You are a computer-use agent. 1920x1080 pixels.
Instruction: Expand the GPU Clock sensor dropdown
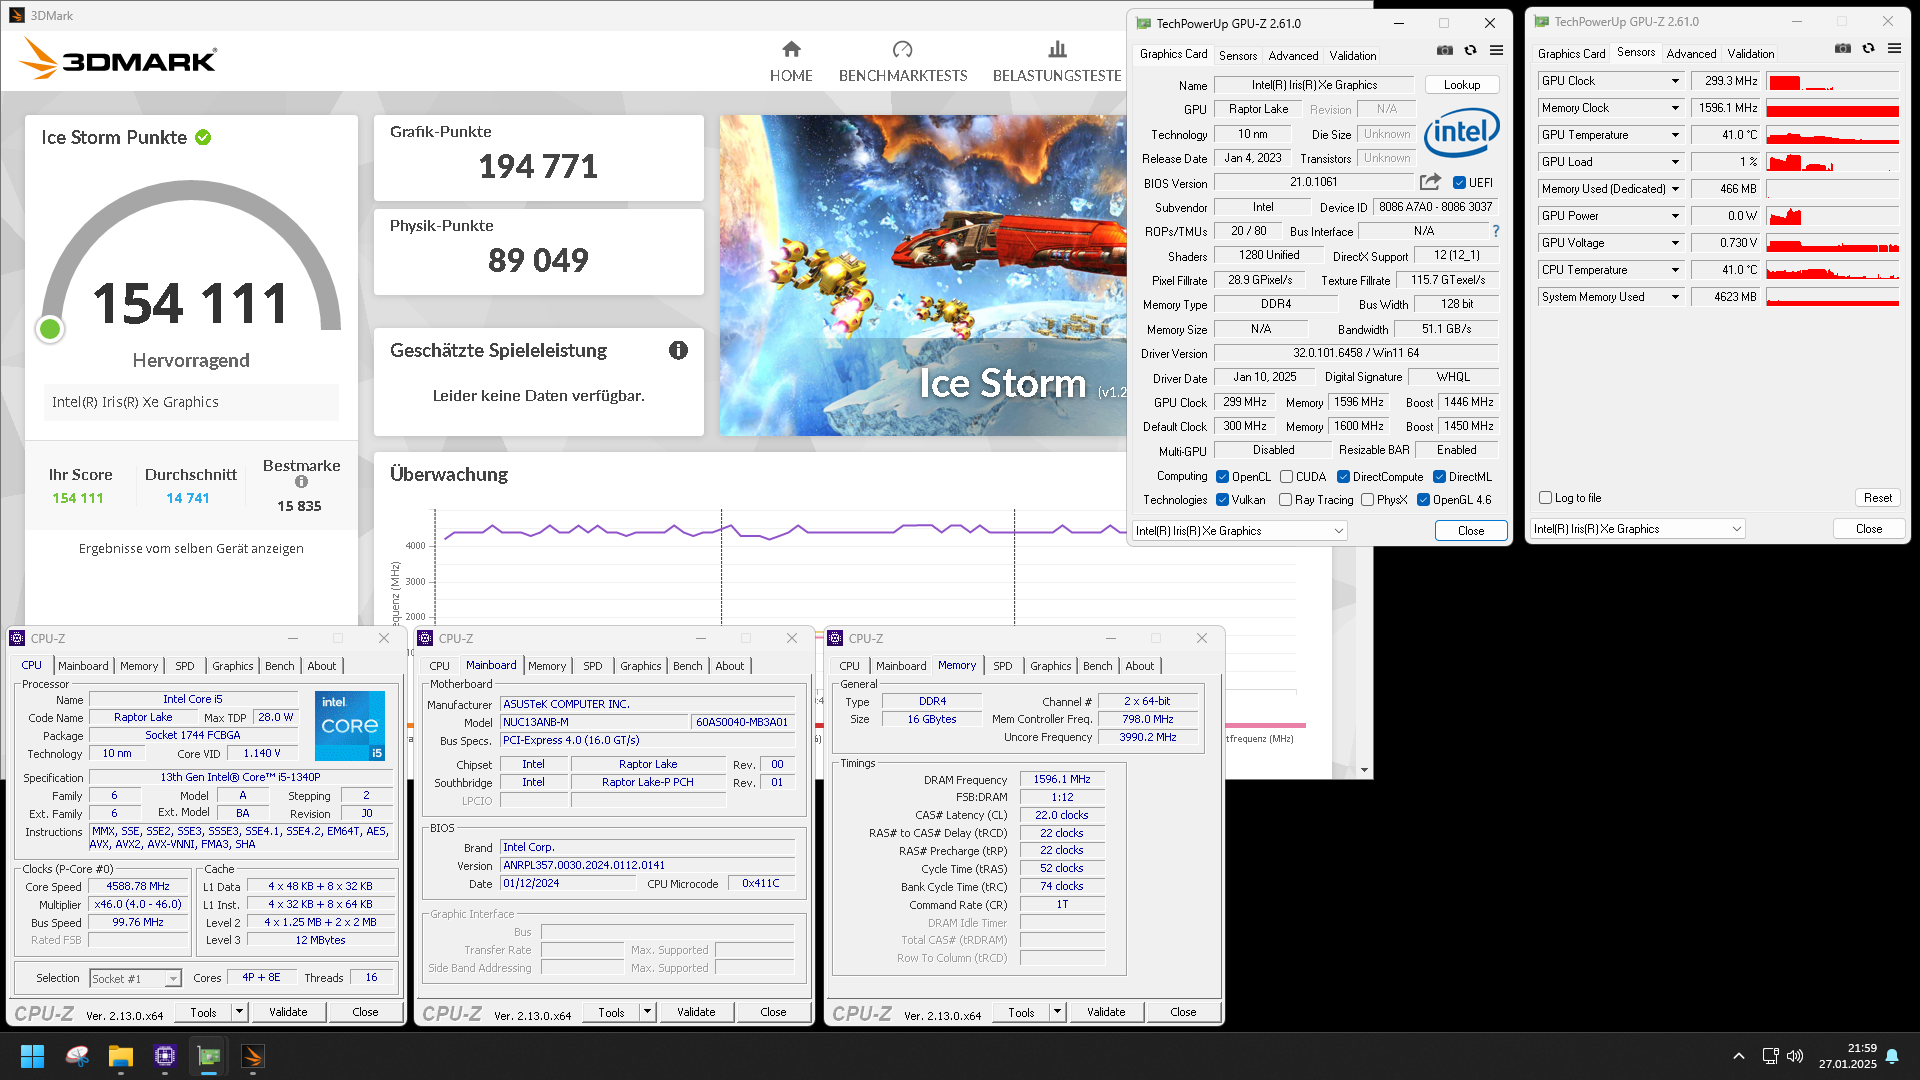click(x=1675, y=81)
